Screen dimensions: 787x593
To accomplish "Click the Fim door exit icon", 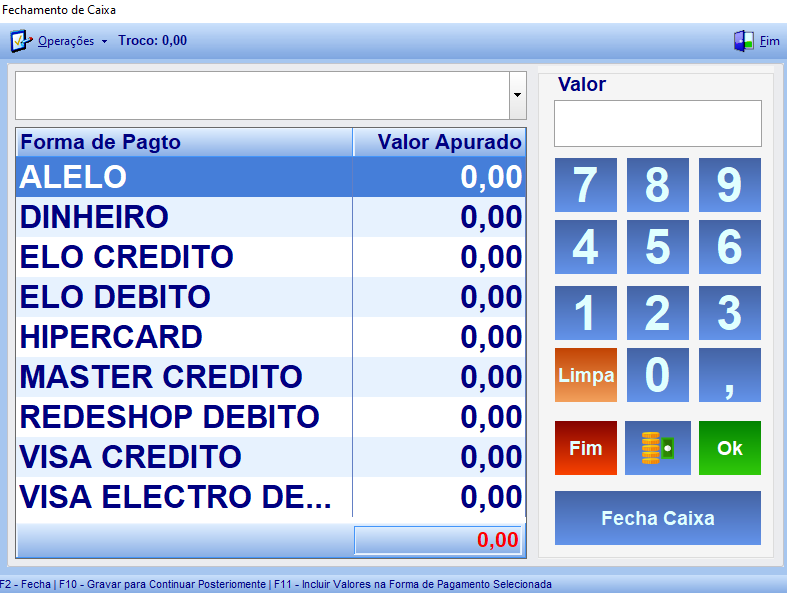I will [x=743, y=41].
